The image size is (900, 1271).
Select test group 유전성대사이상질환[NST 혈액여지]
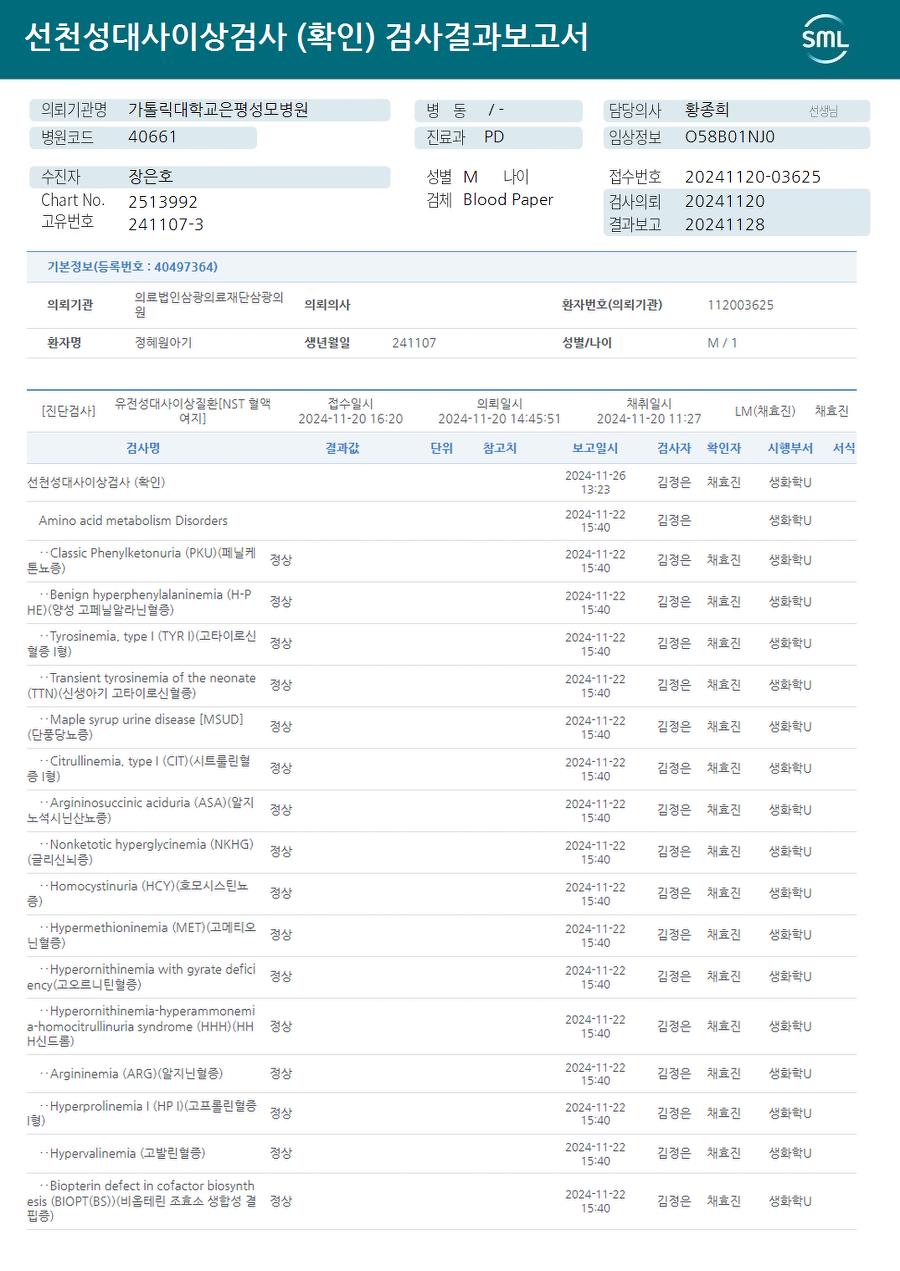(192, 410)
